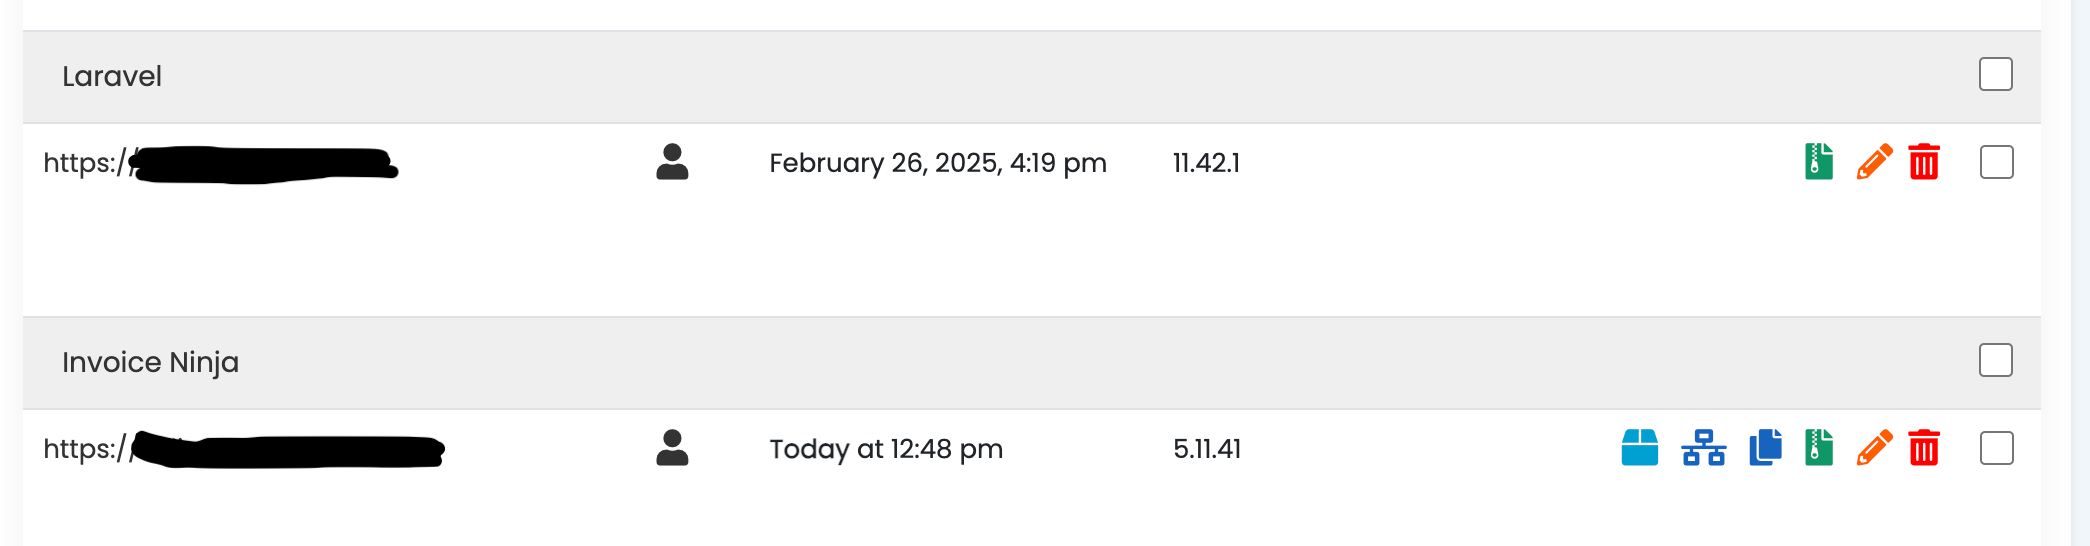
Task: Click the green backup icon for Invoice Ninja
Action: tap(1819, 448)
